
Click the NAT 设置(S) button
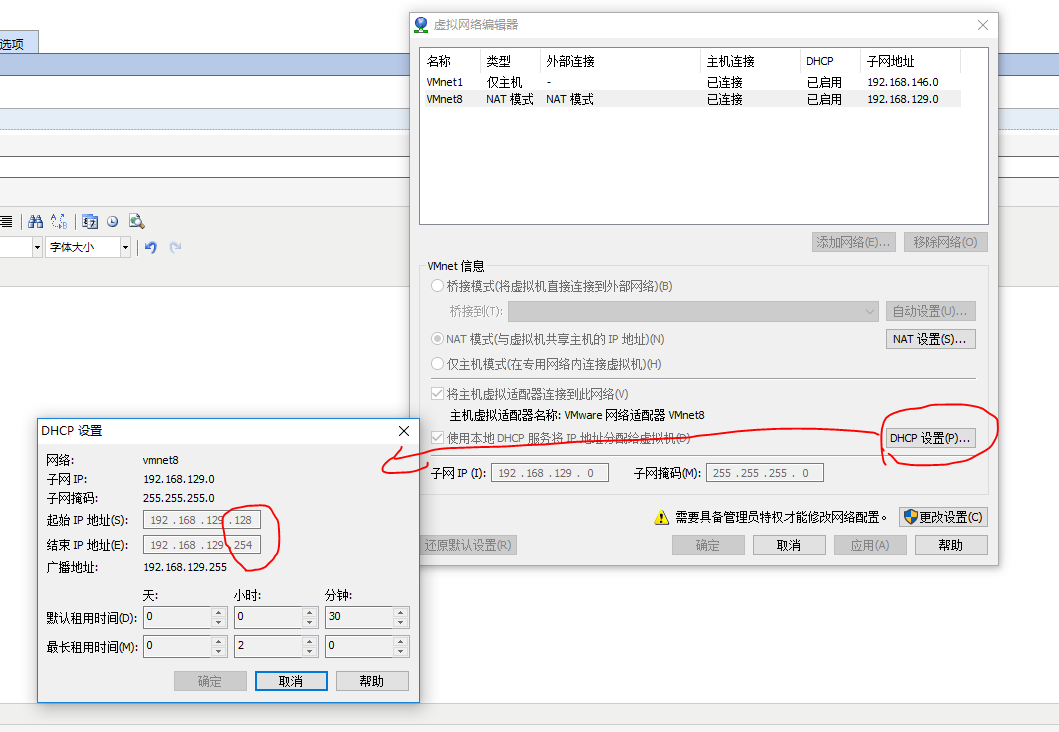[930, 338]
